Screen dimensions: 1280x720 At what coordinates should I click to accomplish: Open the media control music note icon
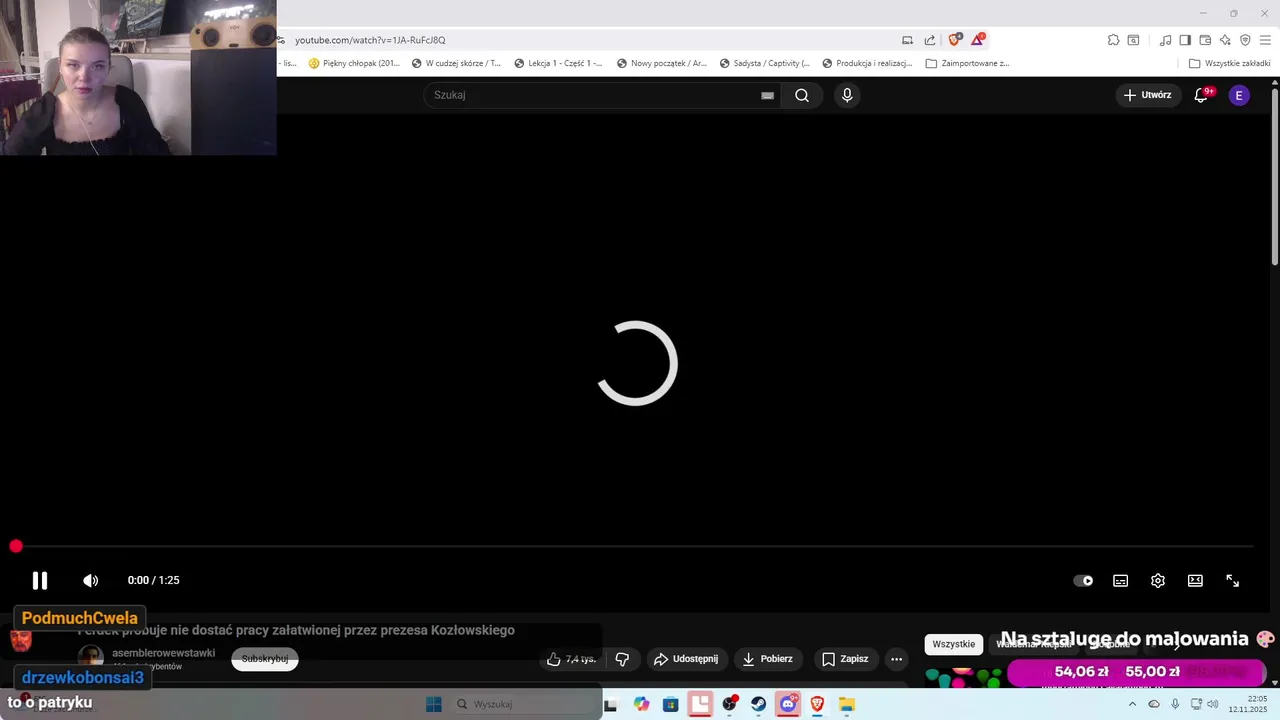click(x=1165, y=40)
